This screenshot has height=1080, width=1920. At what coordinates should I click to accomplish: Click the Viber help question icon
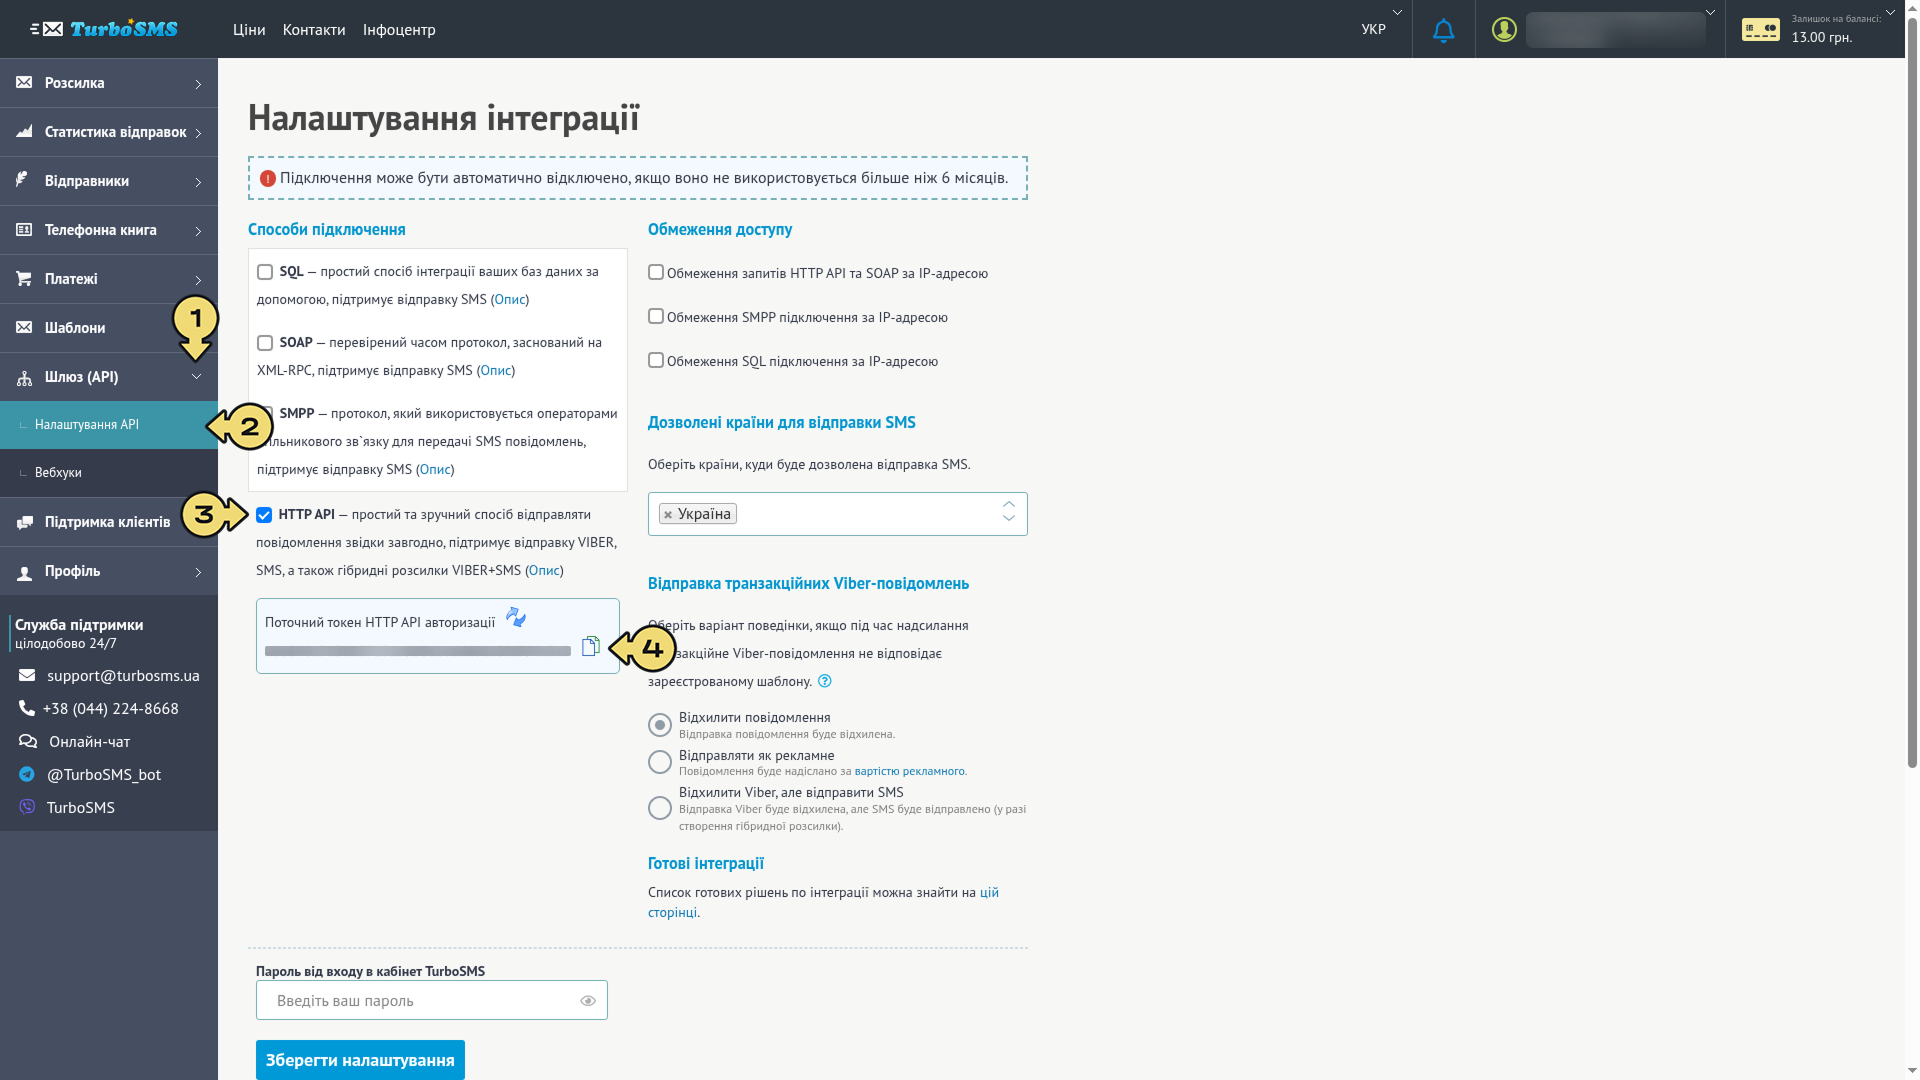pos(824,681)
